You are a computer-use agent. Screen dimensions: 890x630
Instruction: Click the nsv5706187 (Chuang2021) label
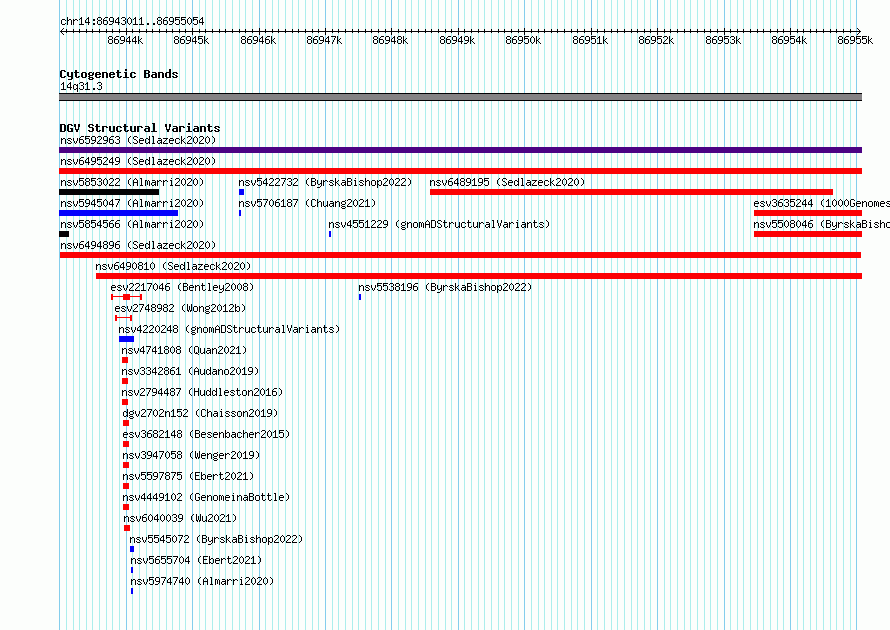point(307,203)
